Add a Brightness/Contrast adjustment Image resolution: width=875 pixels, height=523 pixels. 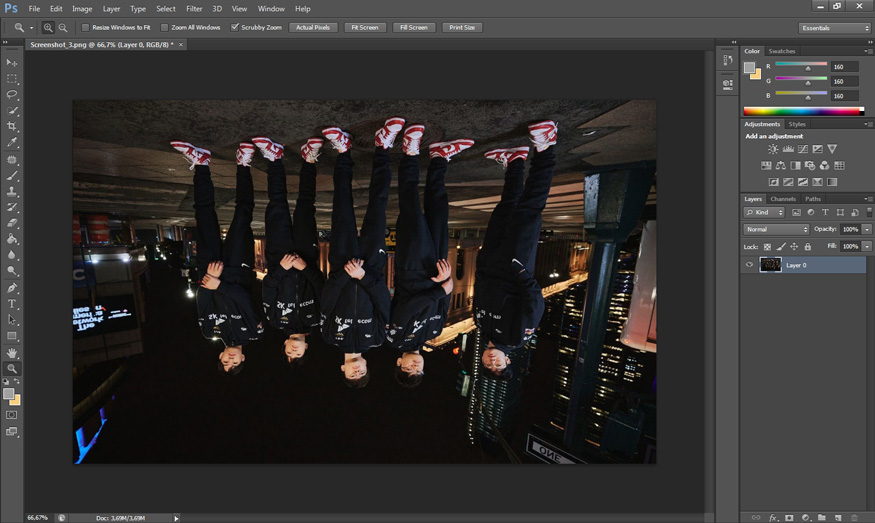[773, 149]
